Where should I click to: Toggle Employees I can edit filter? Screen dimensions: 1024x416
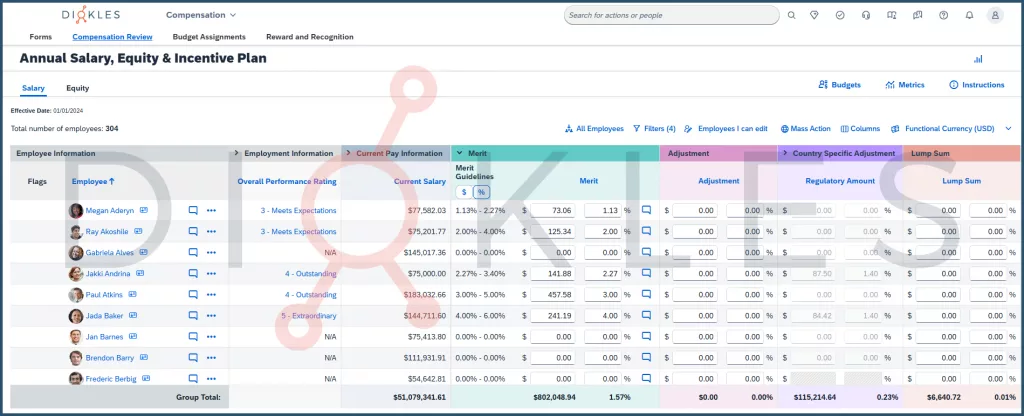tap(726, 129)
